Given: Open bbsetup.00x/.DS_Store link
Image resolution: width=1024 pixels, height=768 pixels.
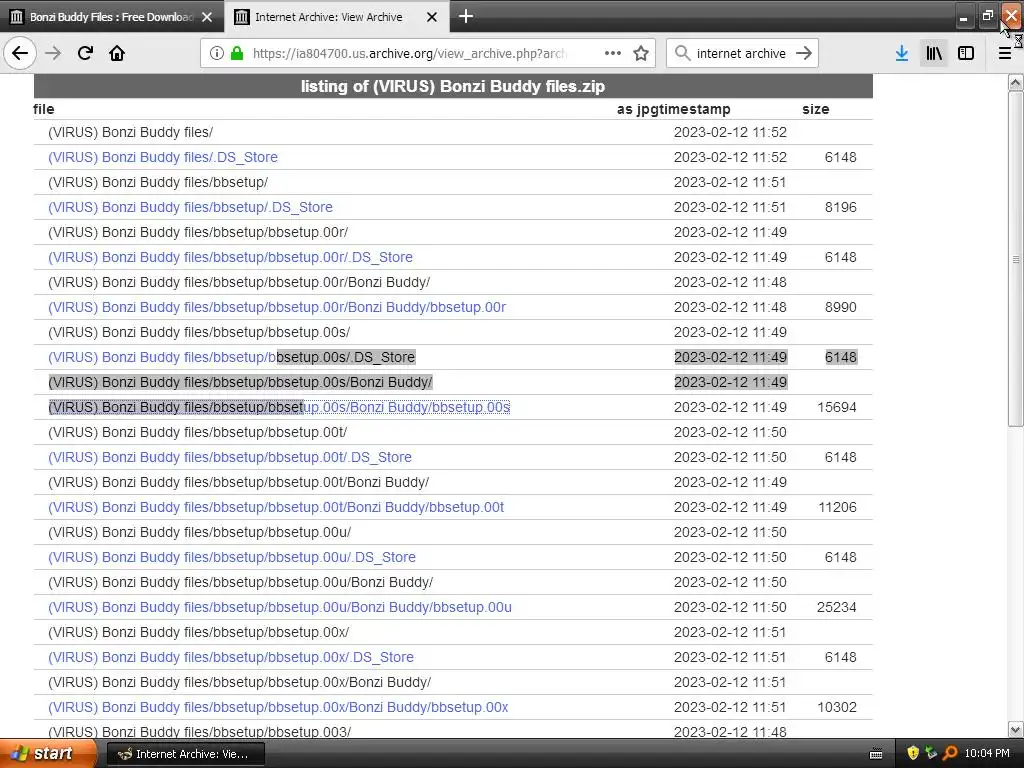Looking at the screenshot, I should 231,657.
